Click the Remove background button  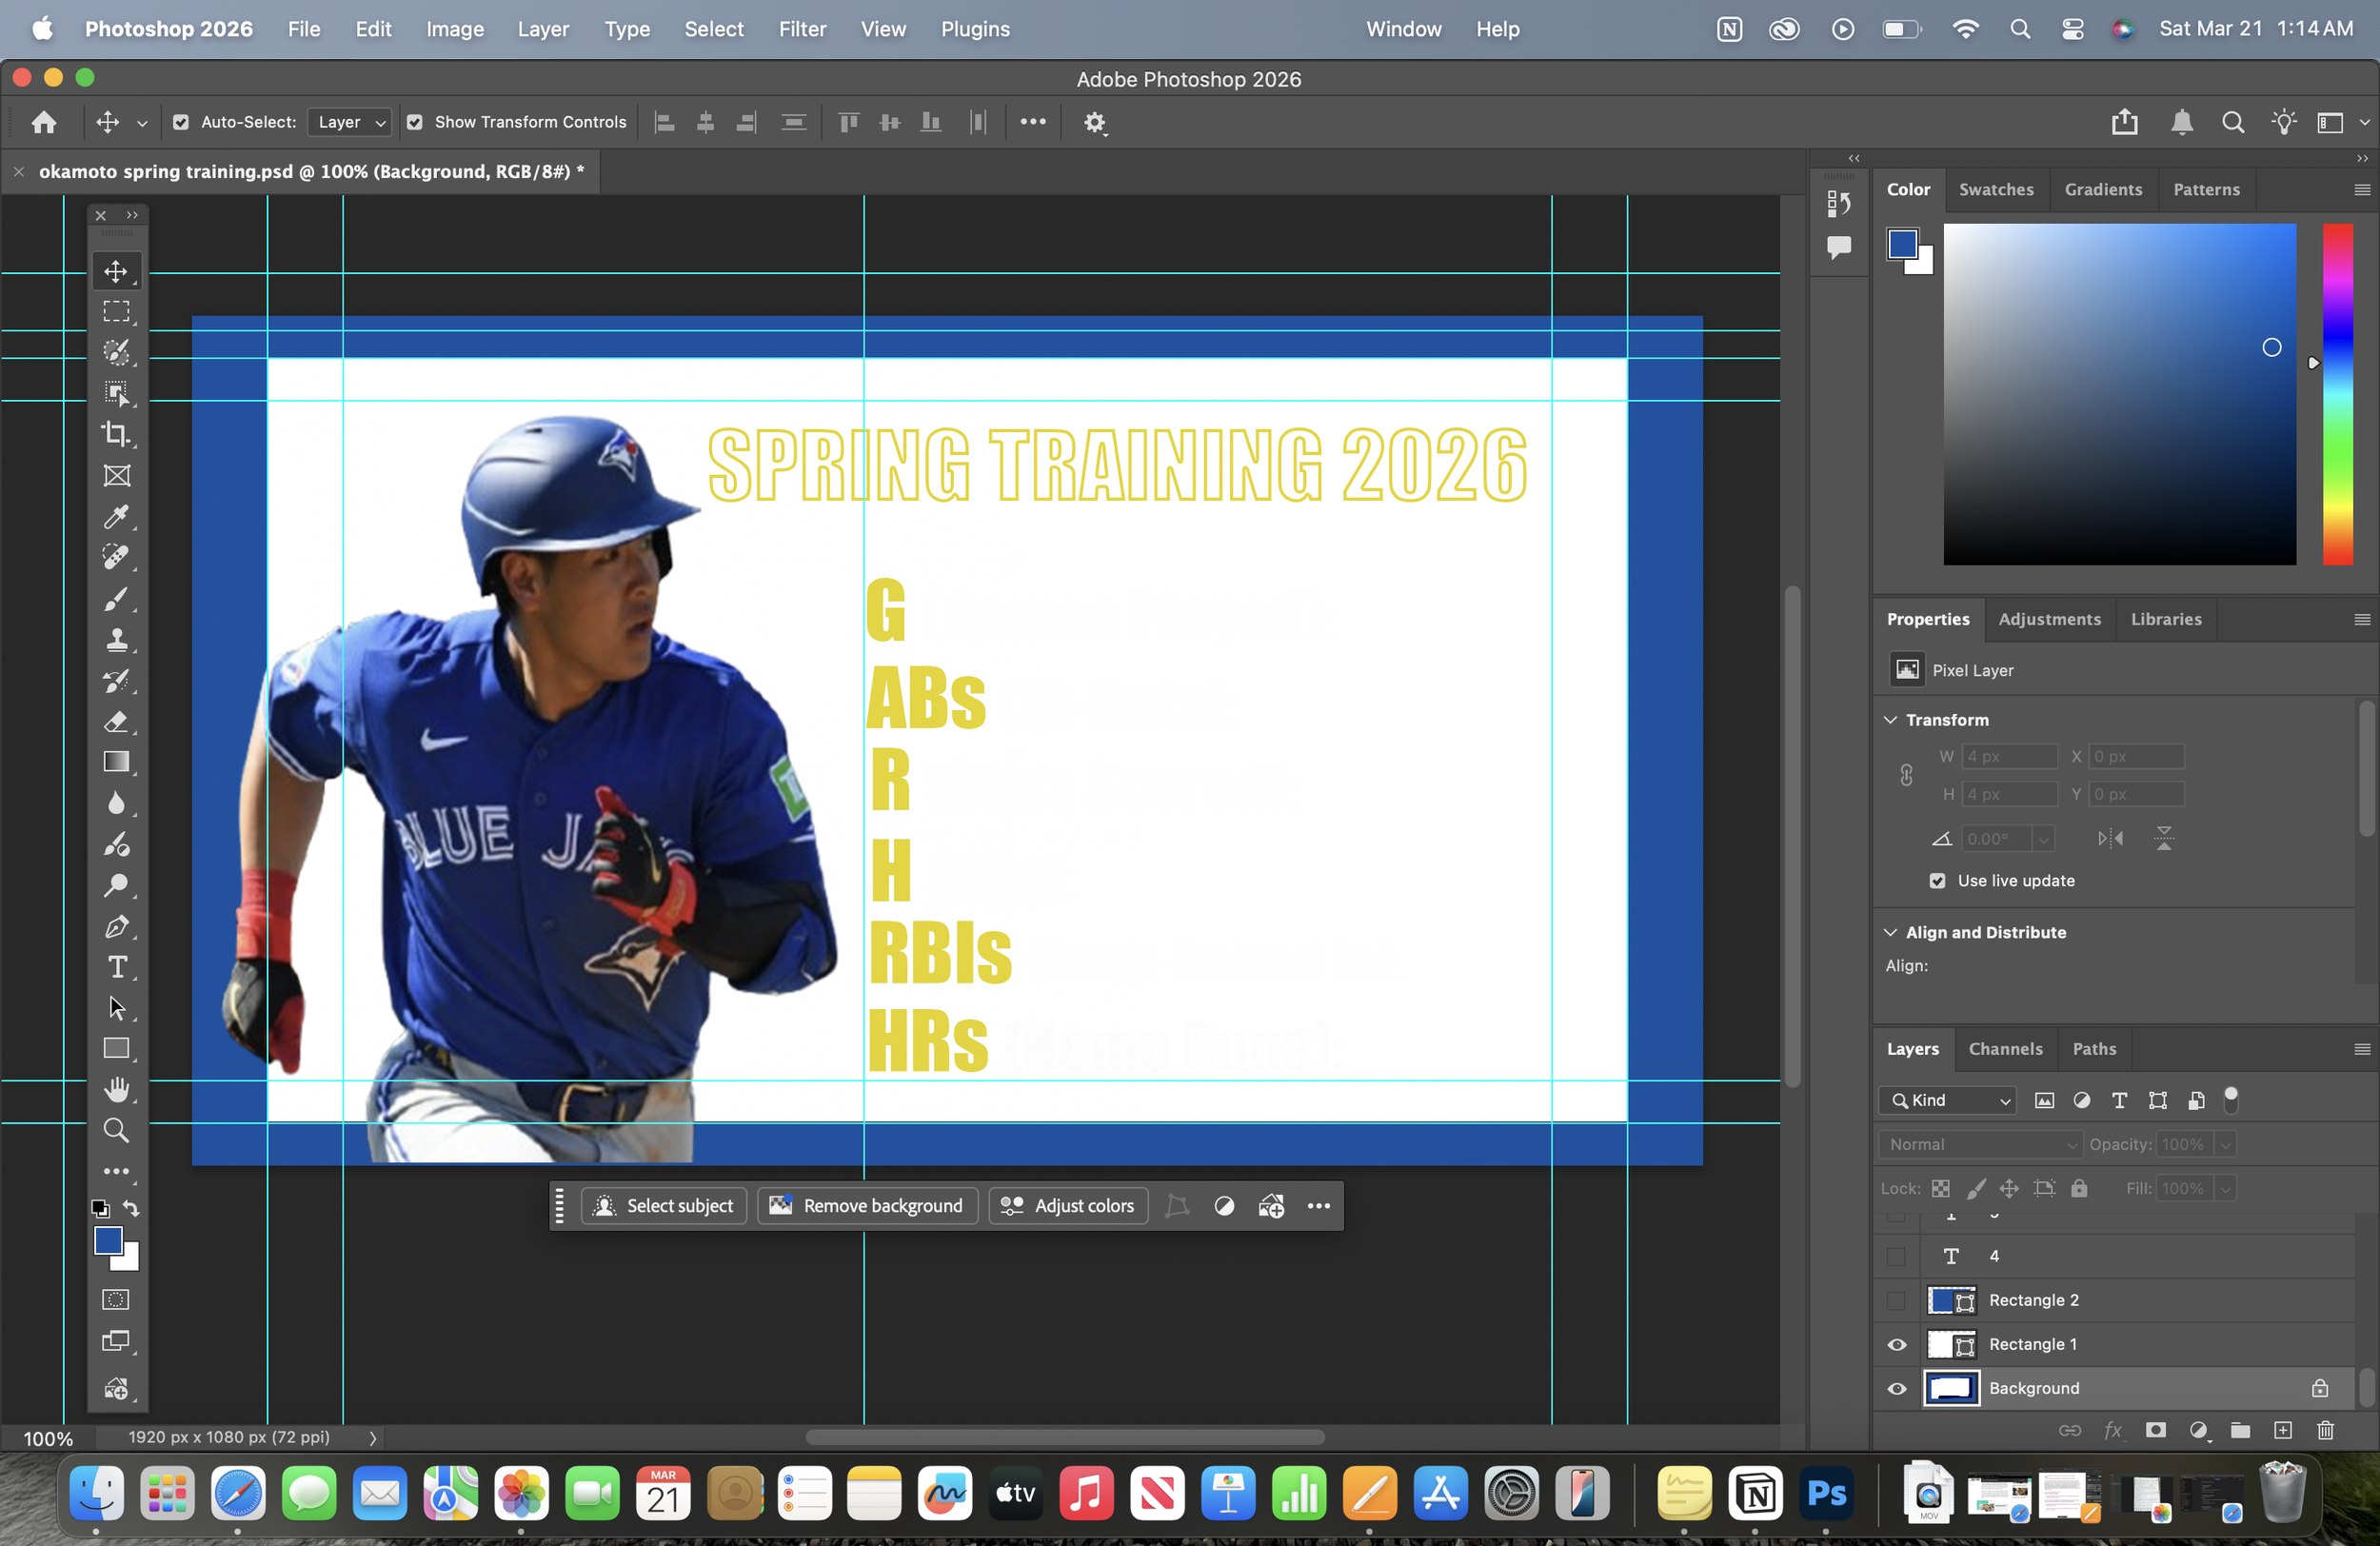[866, 1206]
